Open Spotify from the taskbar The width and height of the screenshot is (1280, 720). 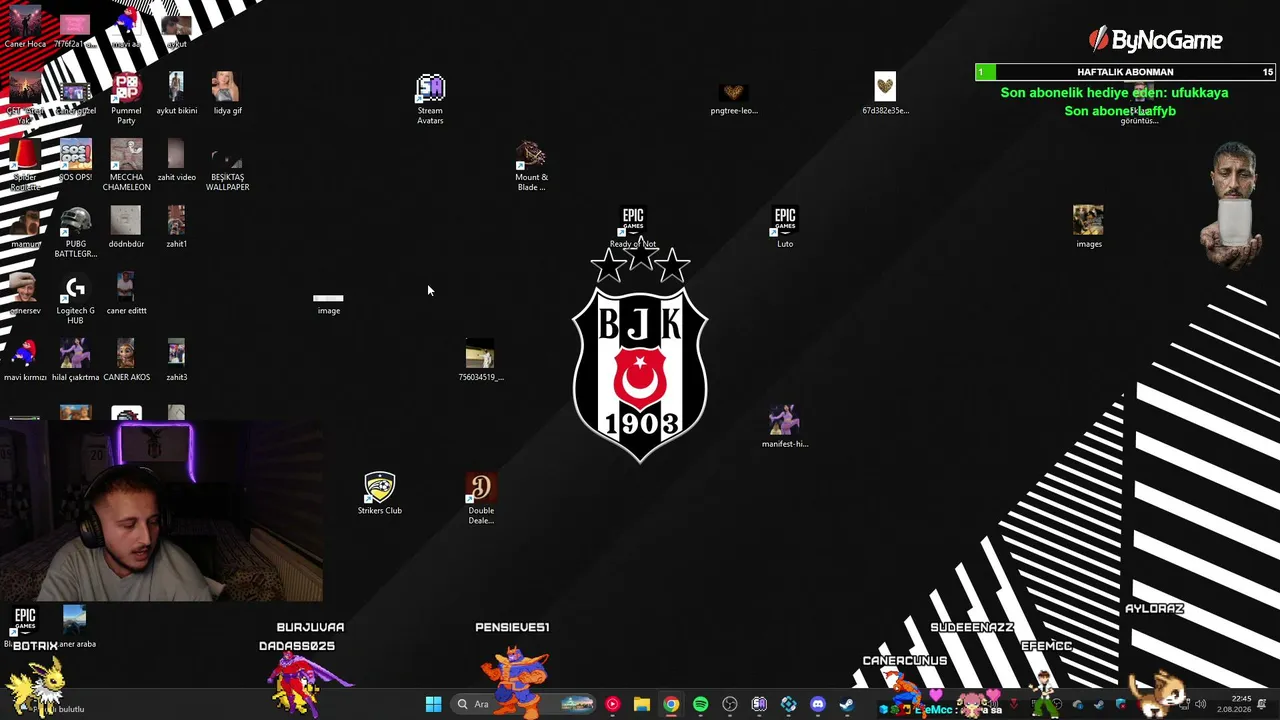[700, 704]
